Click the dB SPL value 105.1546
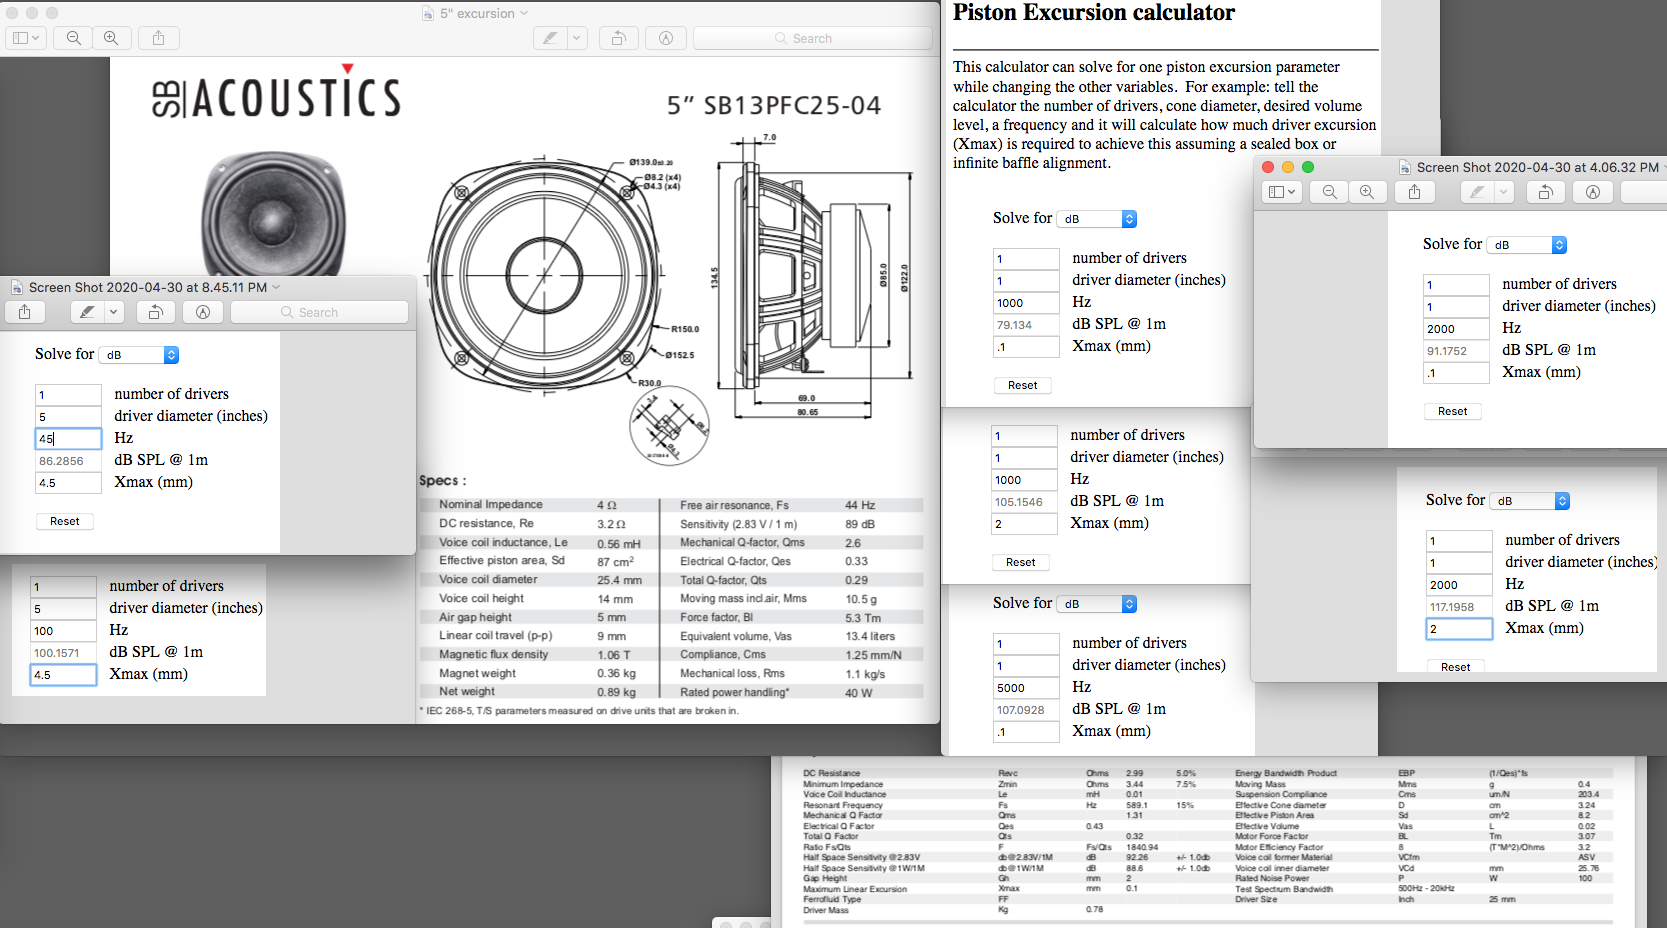Image resolution: width=1667 pixels, height=928 pixels. point(1024,502)
